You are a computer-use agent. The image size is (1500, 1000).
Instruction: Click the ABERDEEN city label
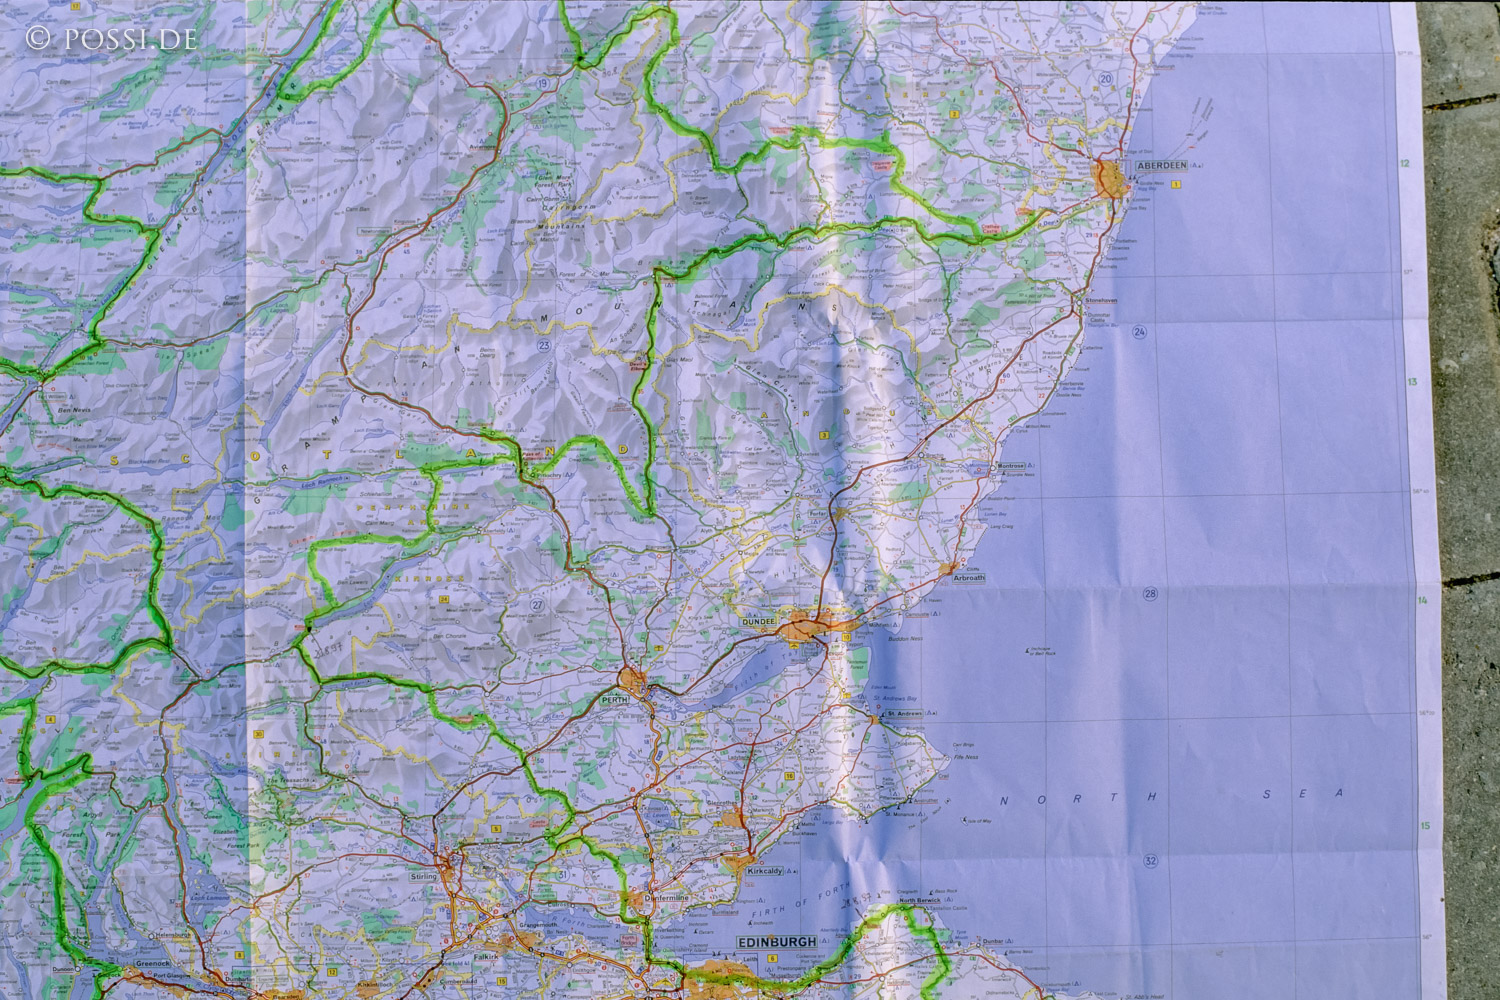click(1158, 166)
